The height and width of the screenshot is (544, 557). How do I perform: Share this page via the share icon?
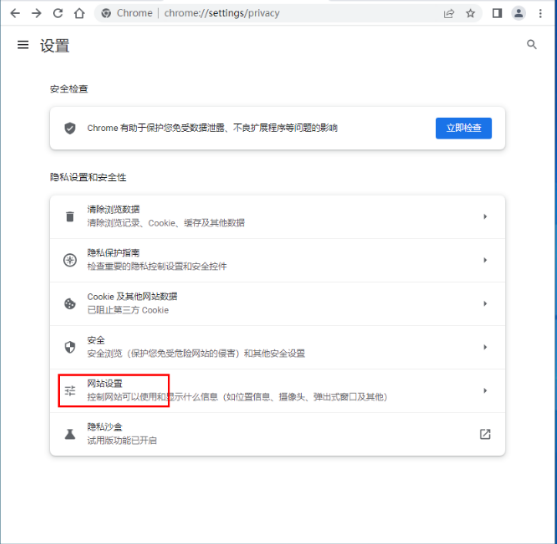(449, 14)
